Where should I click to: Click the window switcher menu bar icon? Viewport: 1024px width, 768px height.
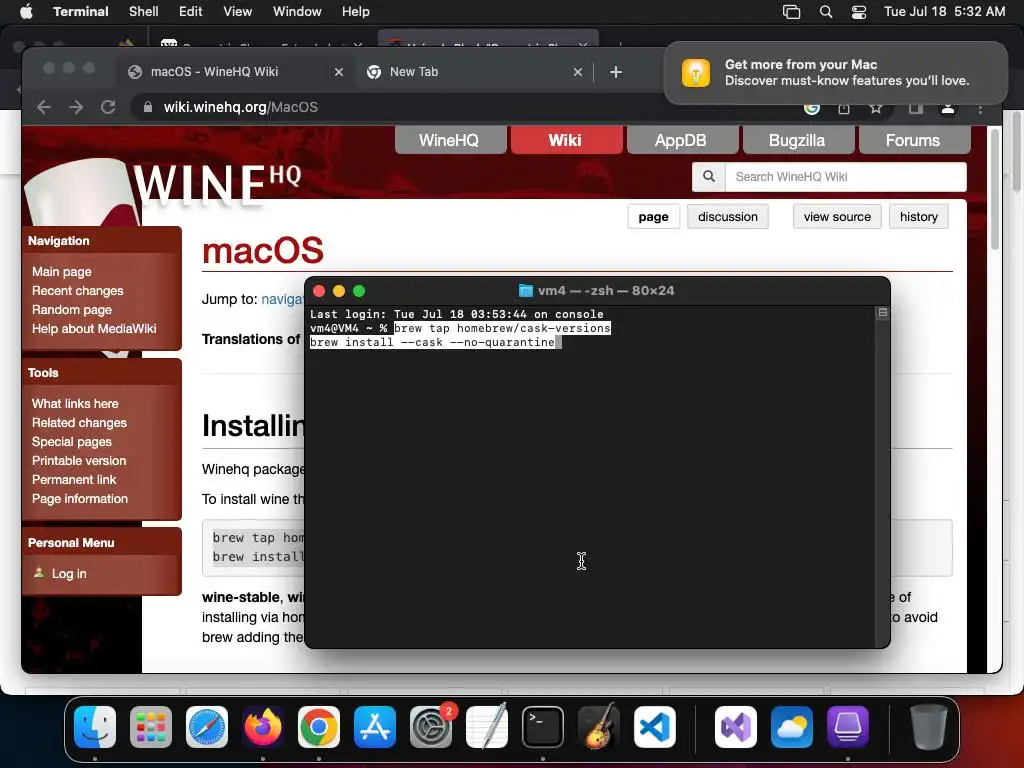792,12
